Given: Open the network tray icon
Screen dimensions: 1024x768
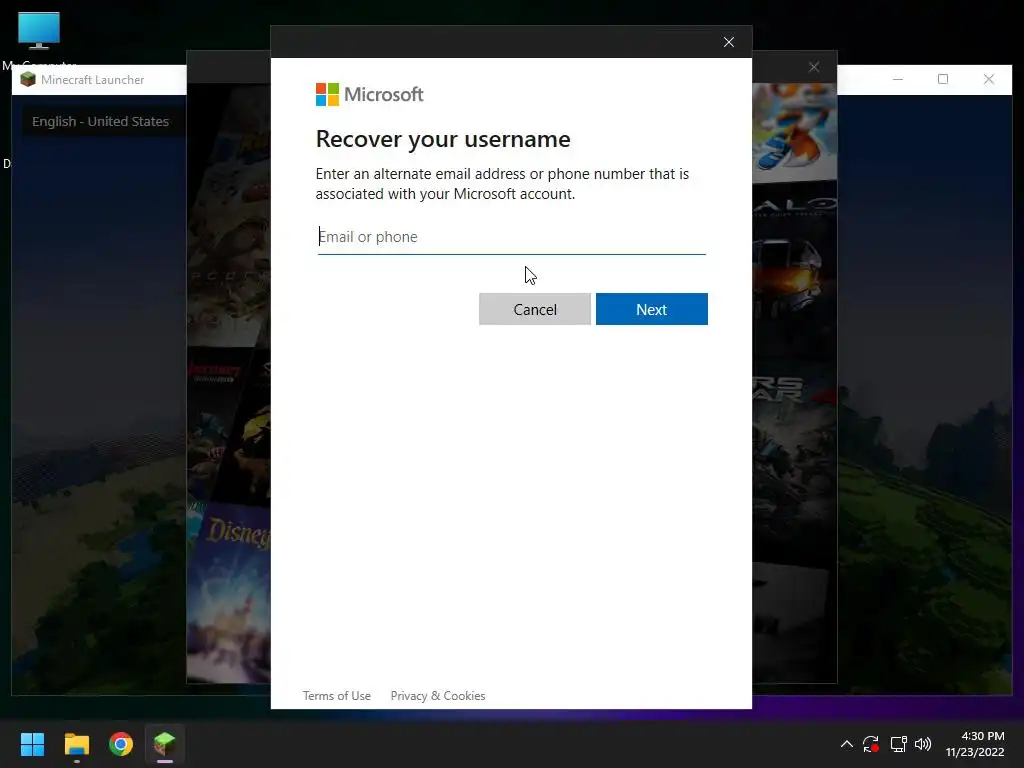Looking at the screenshot, I should coord(898,744).
